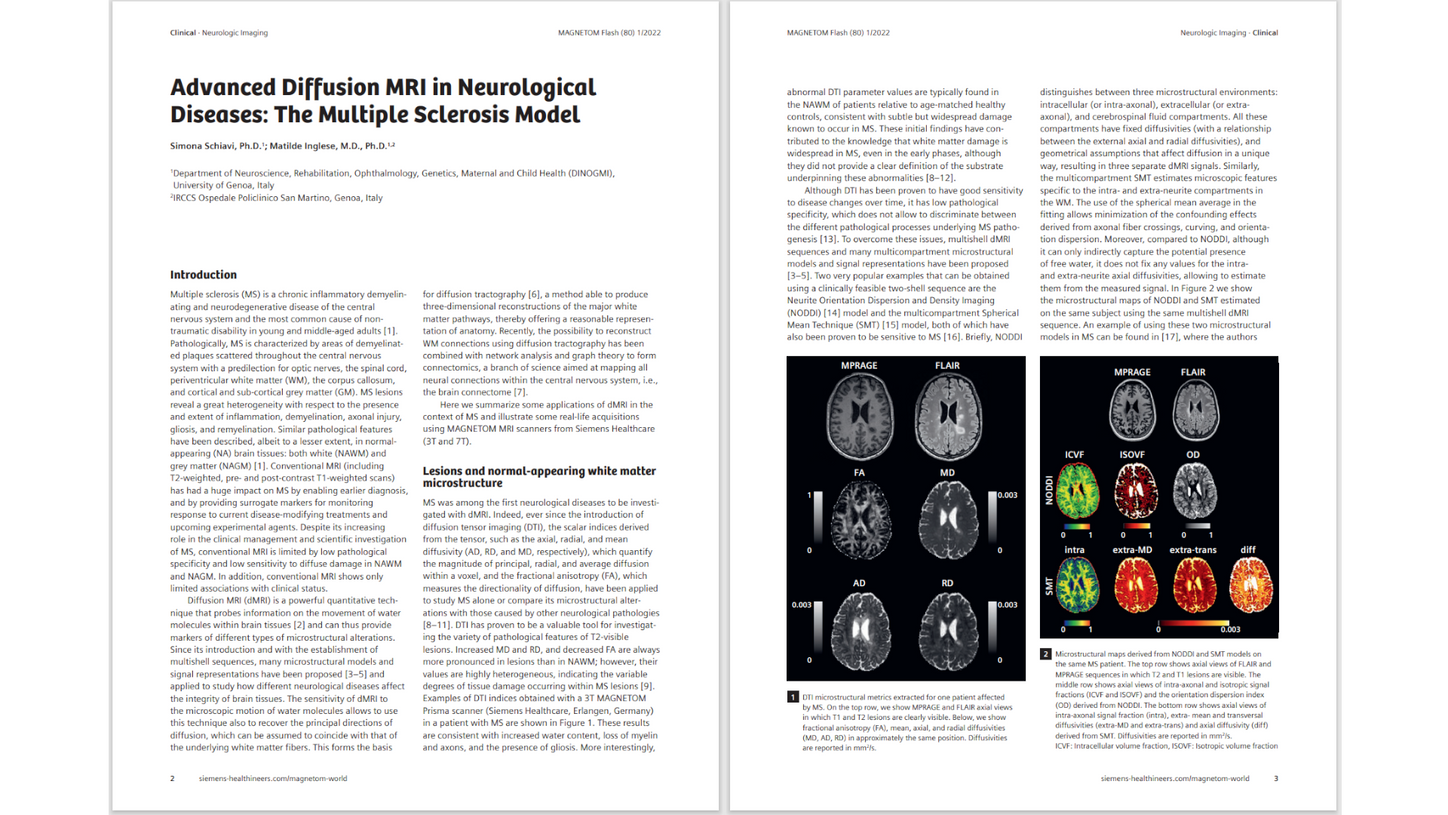
Task: Click the extra-trans map in the SMT row
Action: (x=1195, y=585)
